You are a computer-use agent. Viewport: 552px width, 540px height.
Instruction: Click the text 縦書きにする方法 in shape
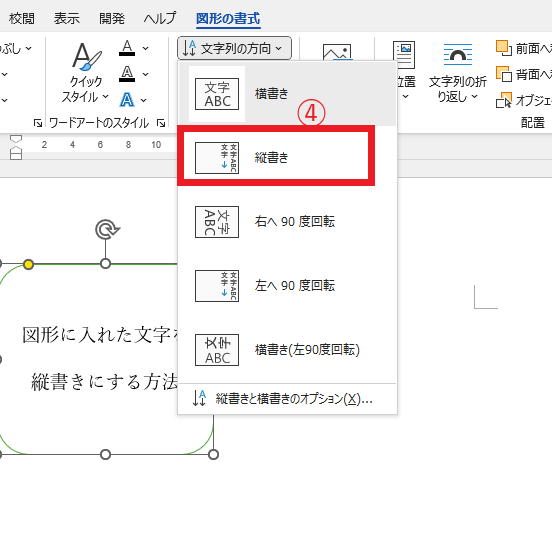click(105, 382)
